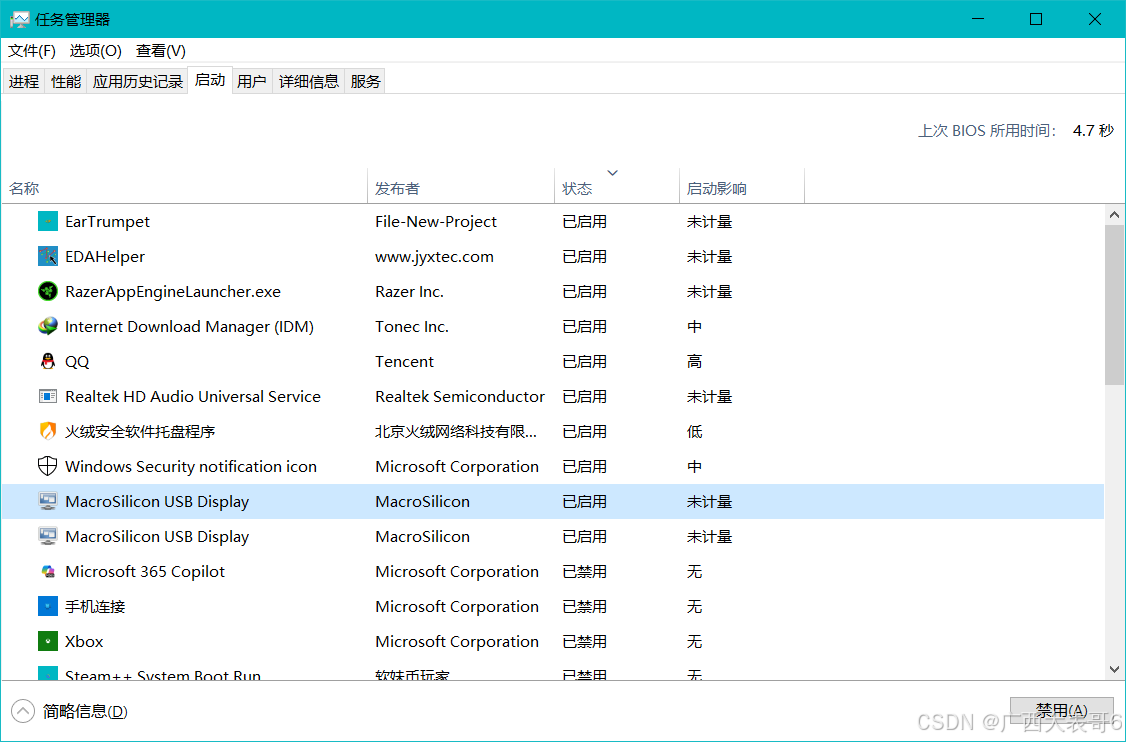Click publisher File-New-Project

coord(435,222)
